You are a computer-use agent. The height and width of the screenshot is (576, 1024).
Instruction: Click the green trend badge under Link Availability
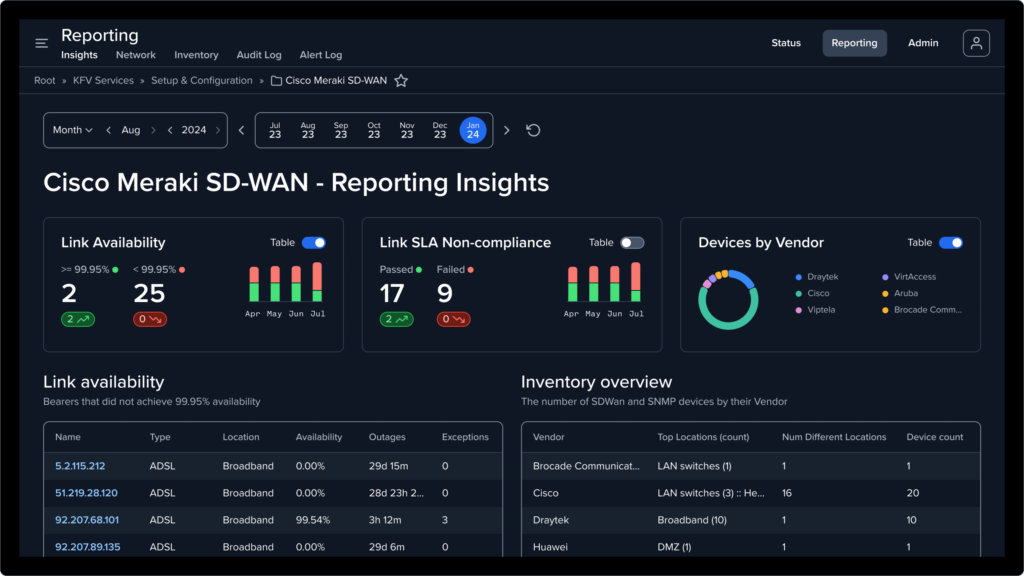pyautogui.click(x=79, y=318)
